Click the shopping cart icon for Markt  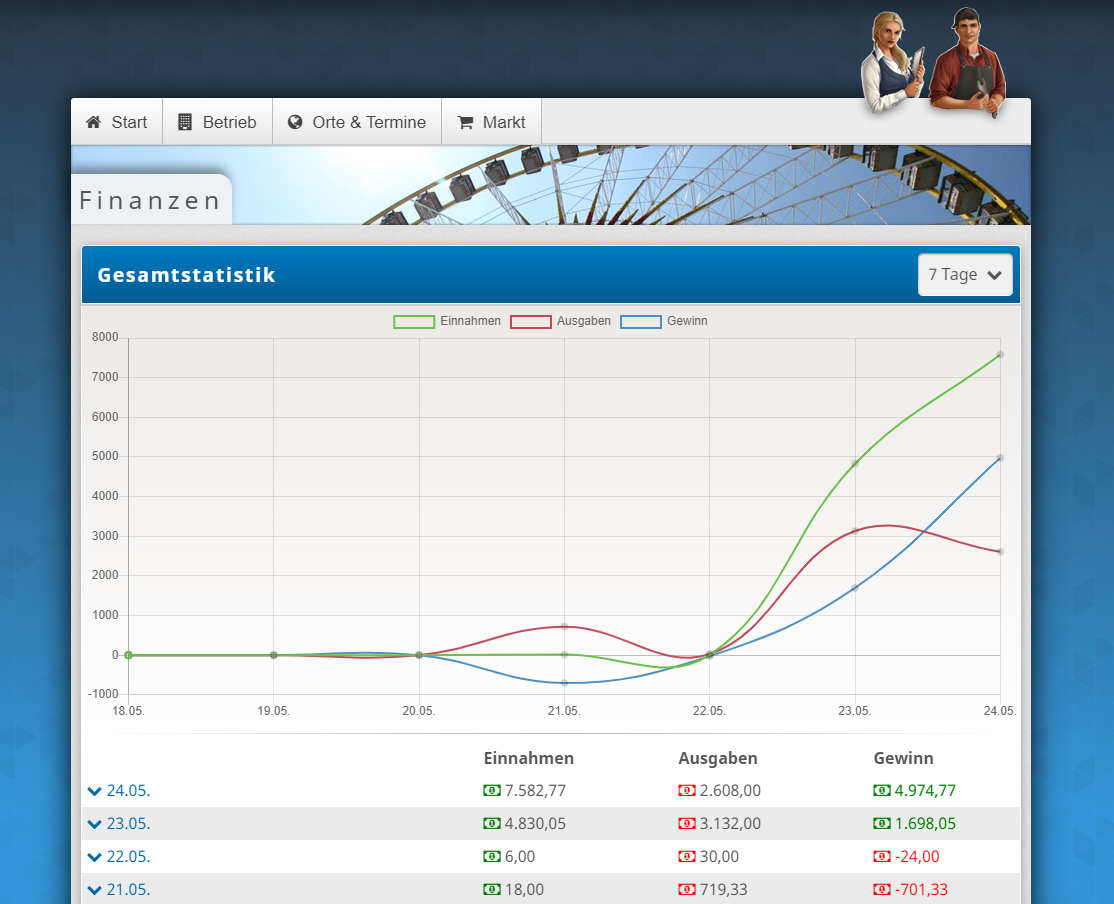click(x=465, y=122)
